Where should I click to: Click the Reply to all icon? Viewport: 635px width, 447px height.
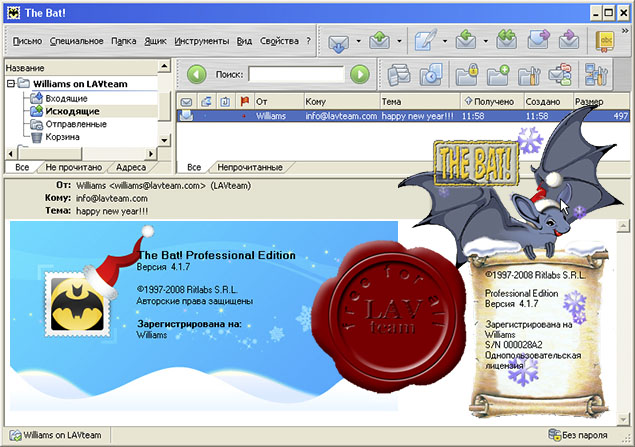(507, 40)
